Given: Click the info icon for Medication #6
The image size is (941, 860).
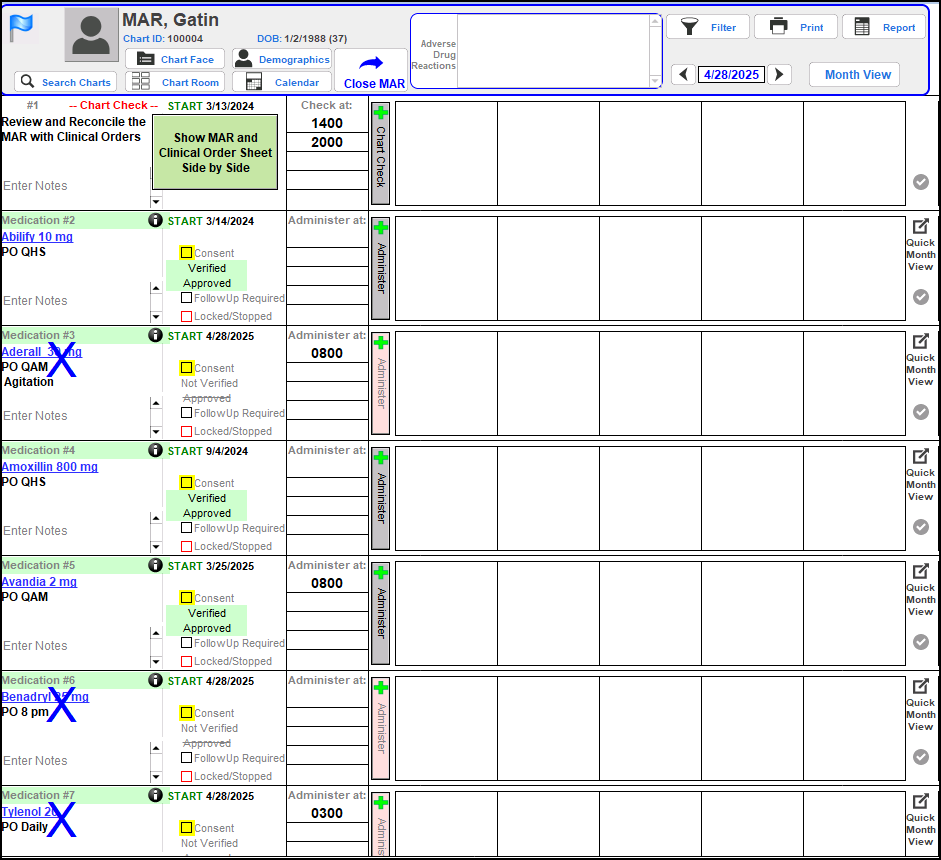Looking at the screenshot, I should 155,680.
